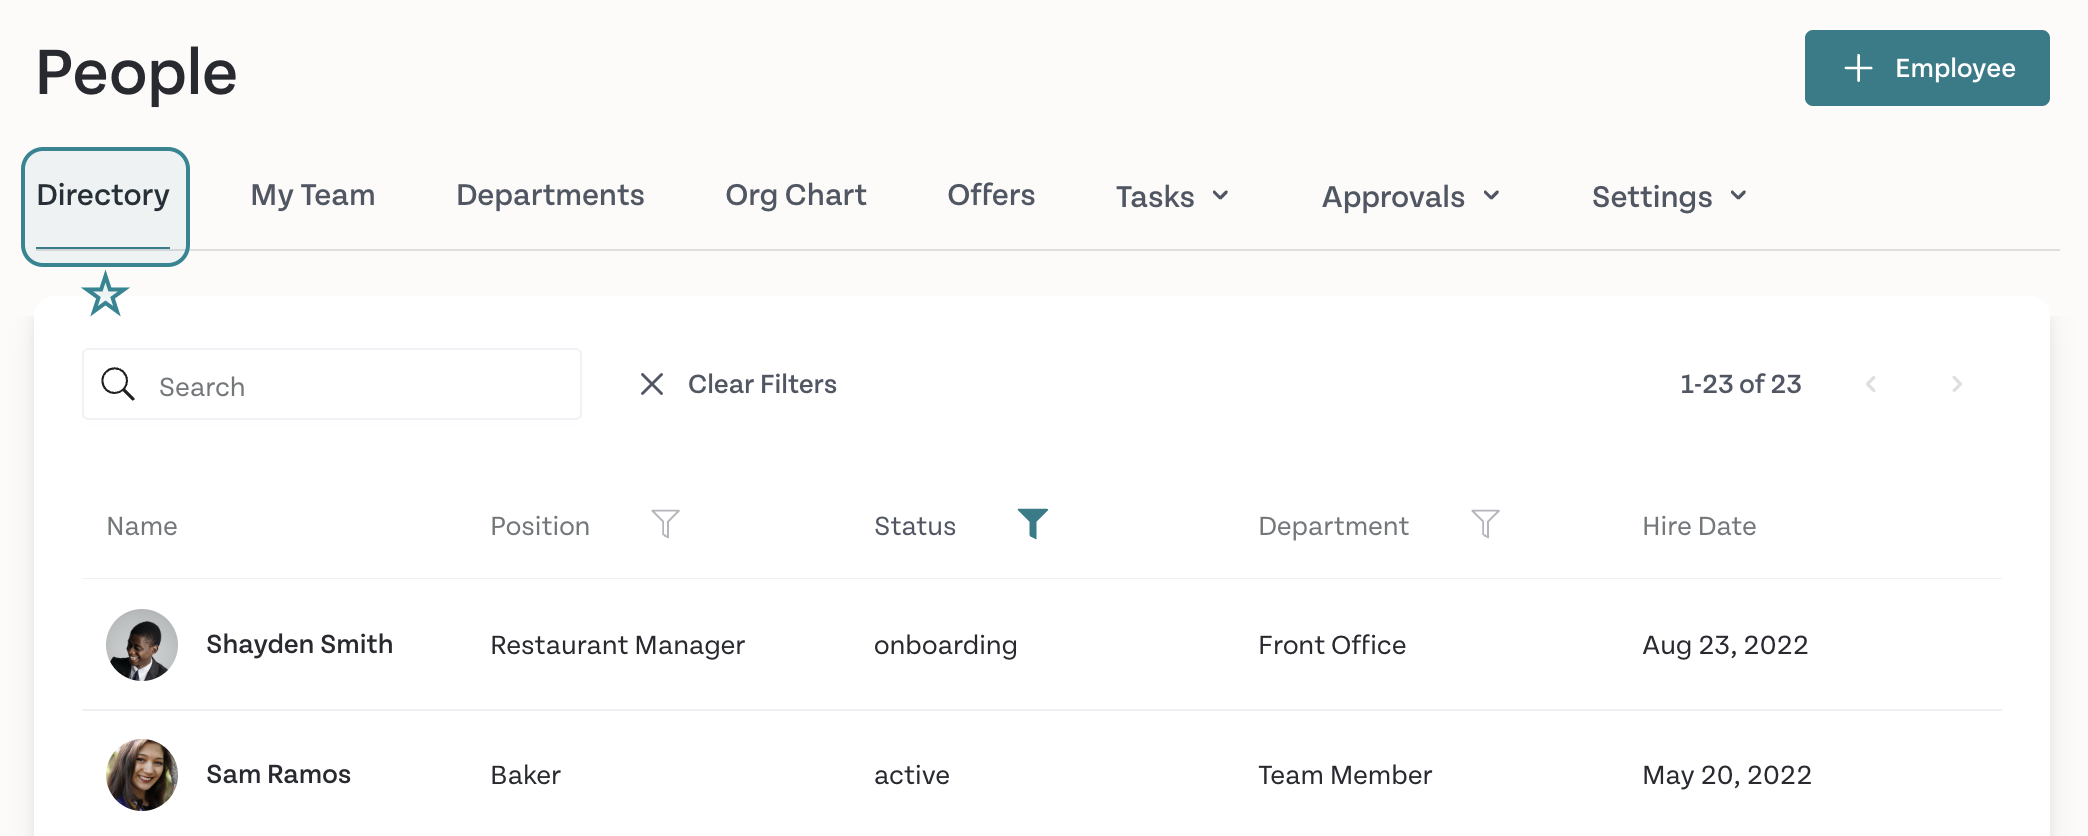
Task: Switch to the My Team tab
Action: click(x=313, y=195)
